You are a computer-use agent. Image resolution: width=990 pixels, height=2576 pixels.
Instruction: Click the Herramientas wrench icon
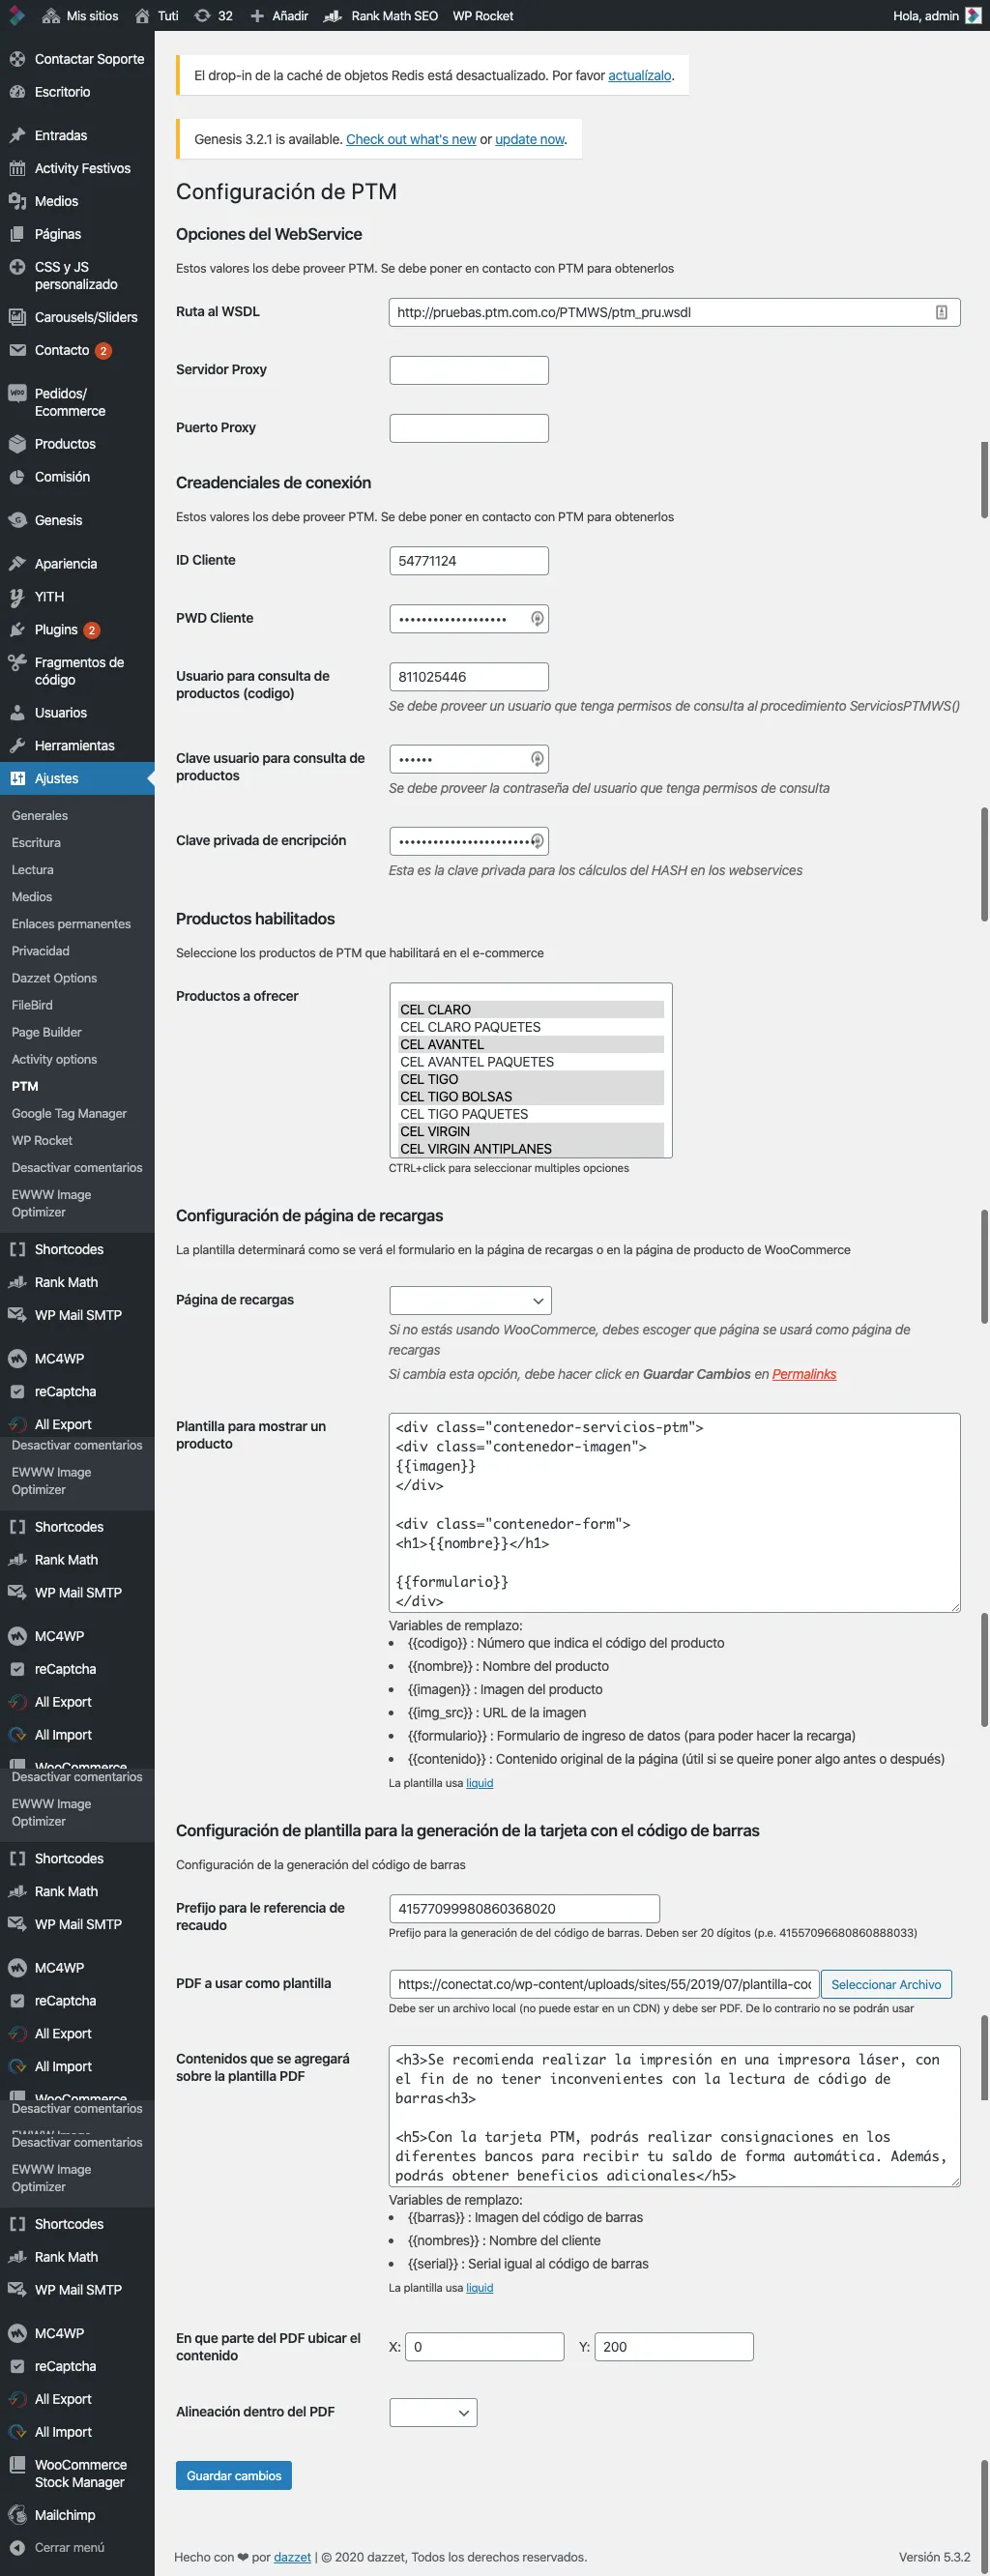(x=17, y=747)
